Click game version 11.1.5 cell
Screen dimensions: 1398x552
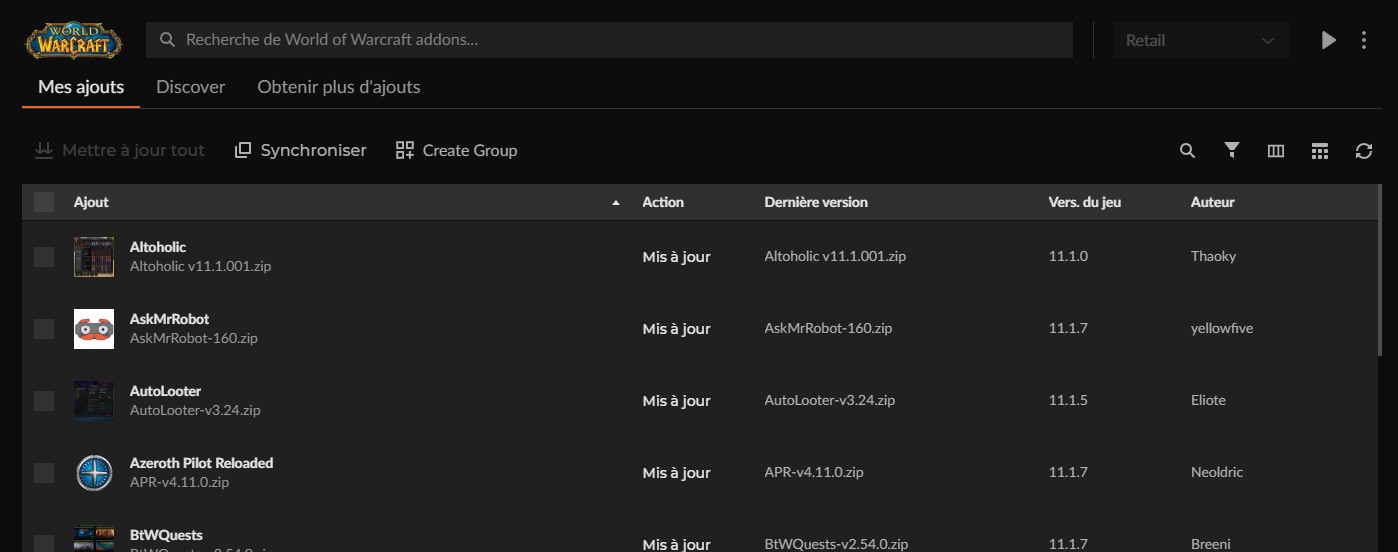click(x=1068, y=400)
